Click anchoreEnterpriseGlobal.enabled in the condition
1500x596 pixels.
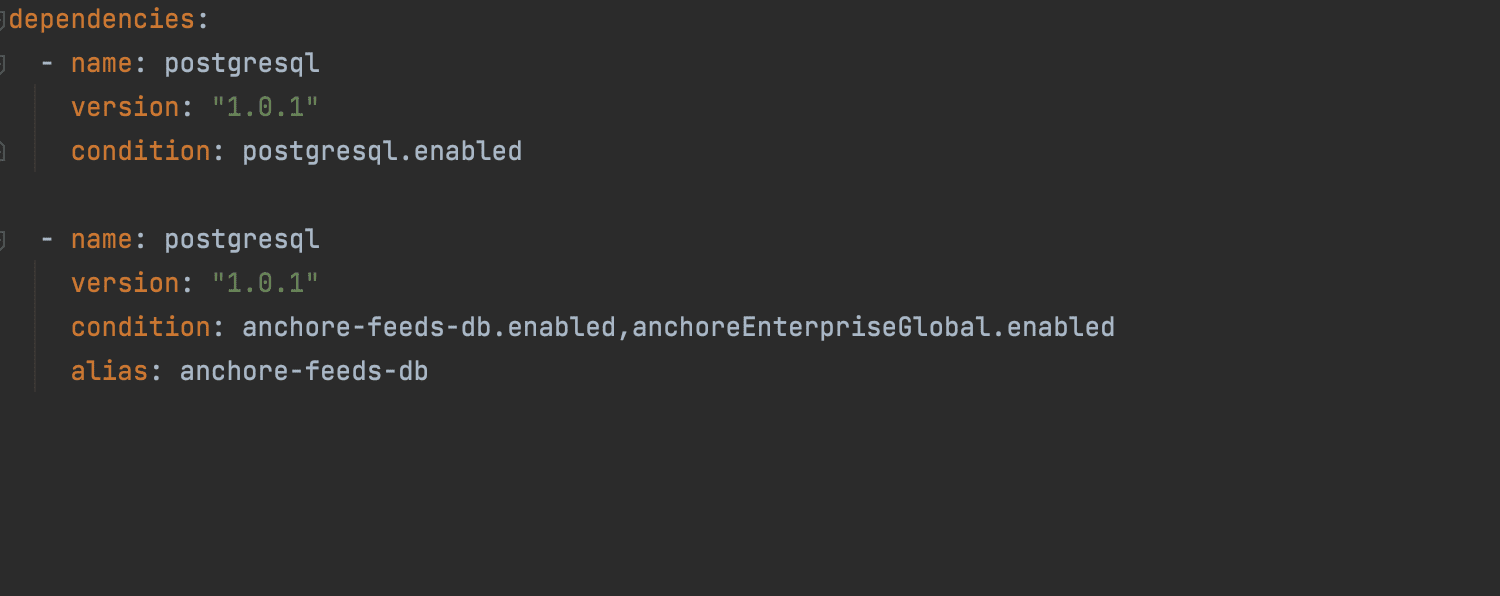click(874, 327)
